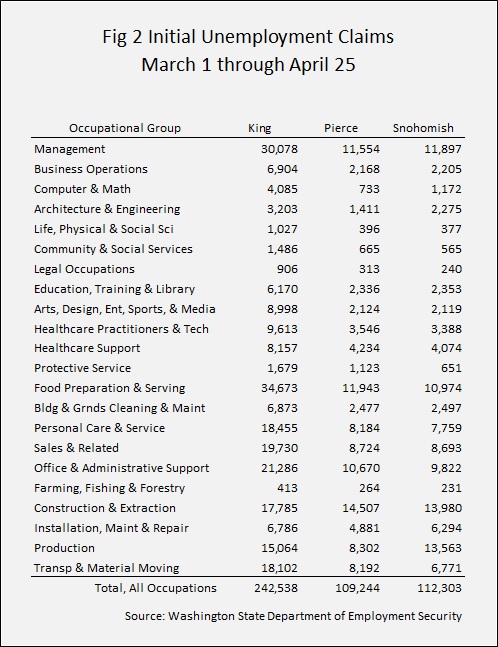Click the figure title Initial Unemployment Claims

[x=248, y=37]
